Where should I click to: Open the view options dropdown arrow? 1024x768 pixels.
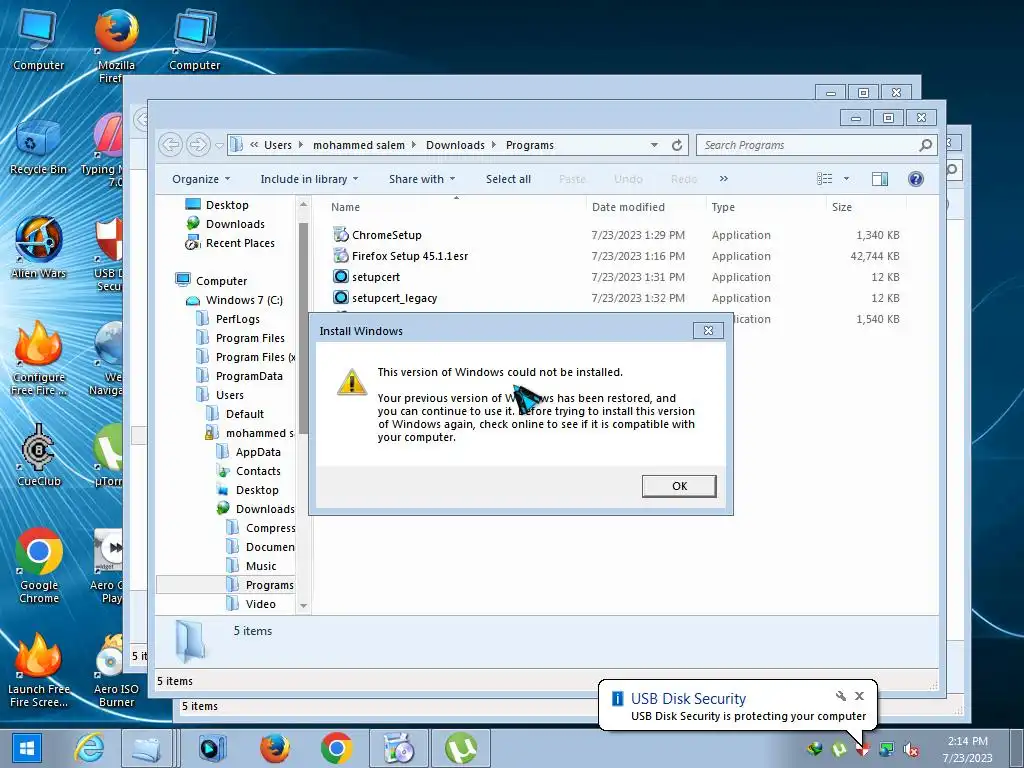click(x=846, y=178)
